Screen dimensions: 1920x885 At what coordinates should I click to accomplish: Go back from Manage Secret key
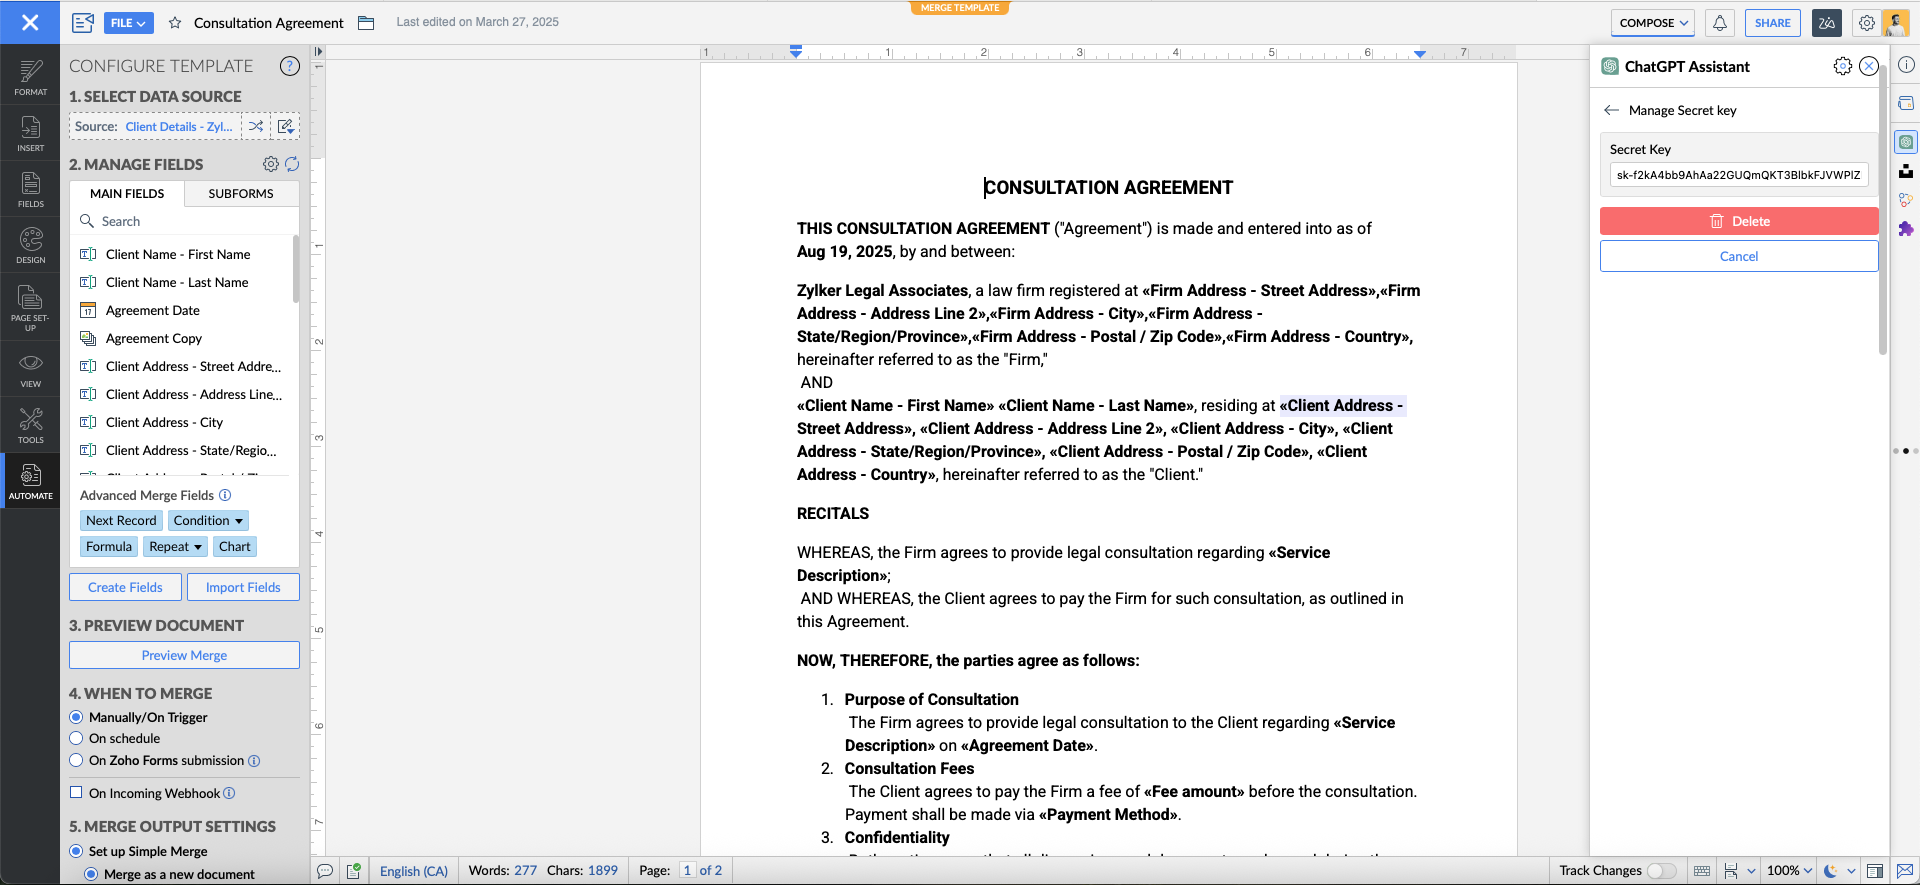(x=1611, y=110)
